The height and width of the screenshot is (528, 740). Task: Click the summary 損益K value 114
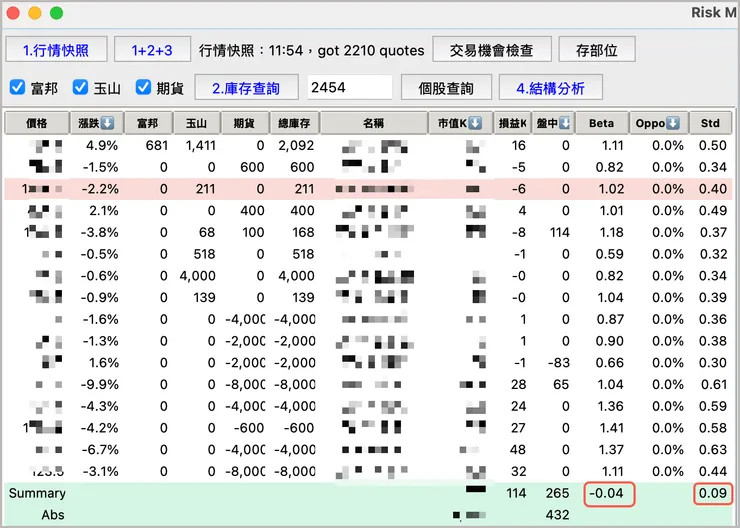pyautogui.click(x=516, y=493)
